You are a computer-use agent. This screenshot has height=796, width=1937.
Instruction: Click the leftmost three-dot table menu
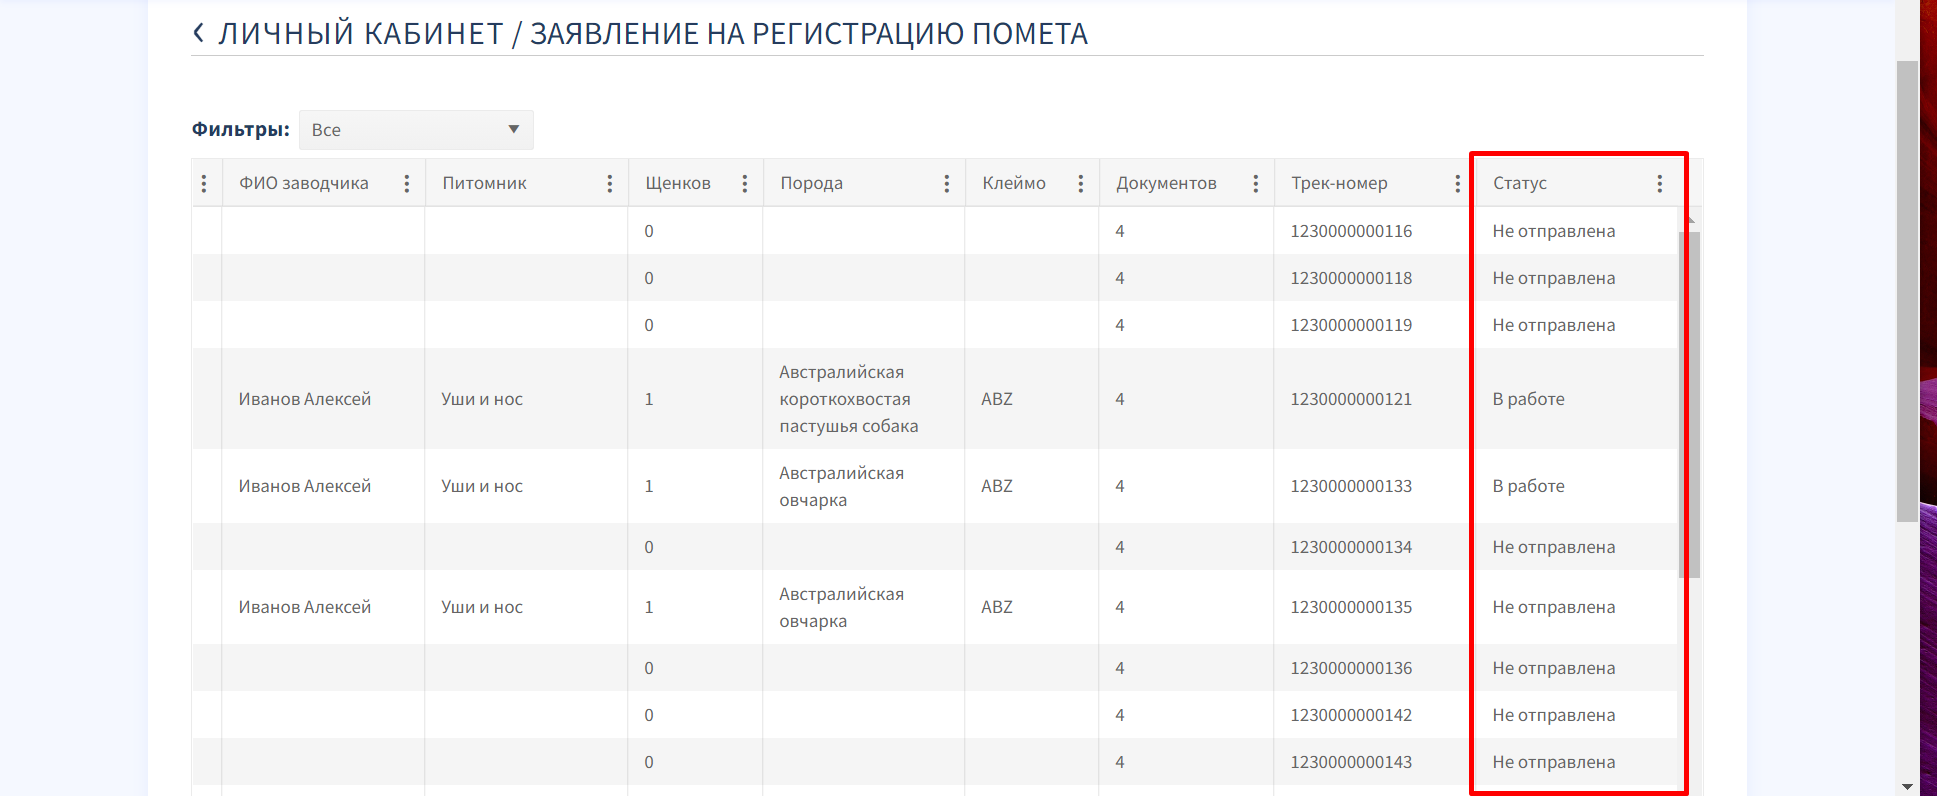click(x=204, y=183)
